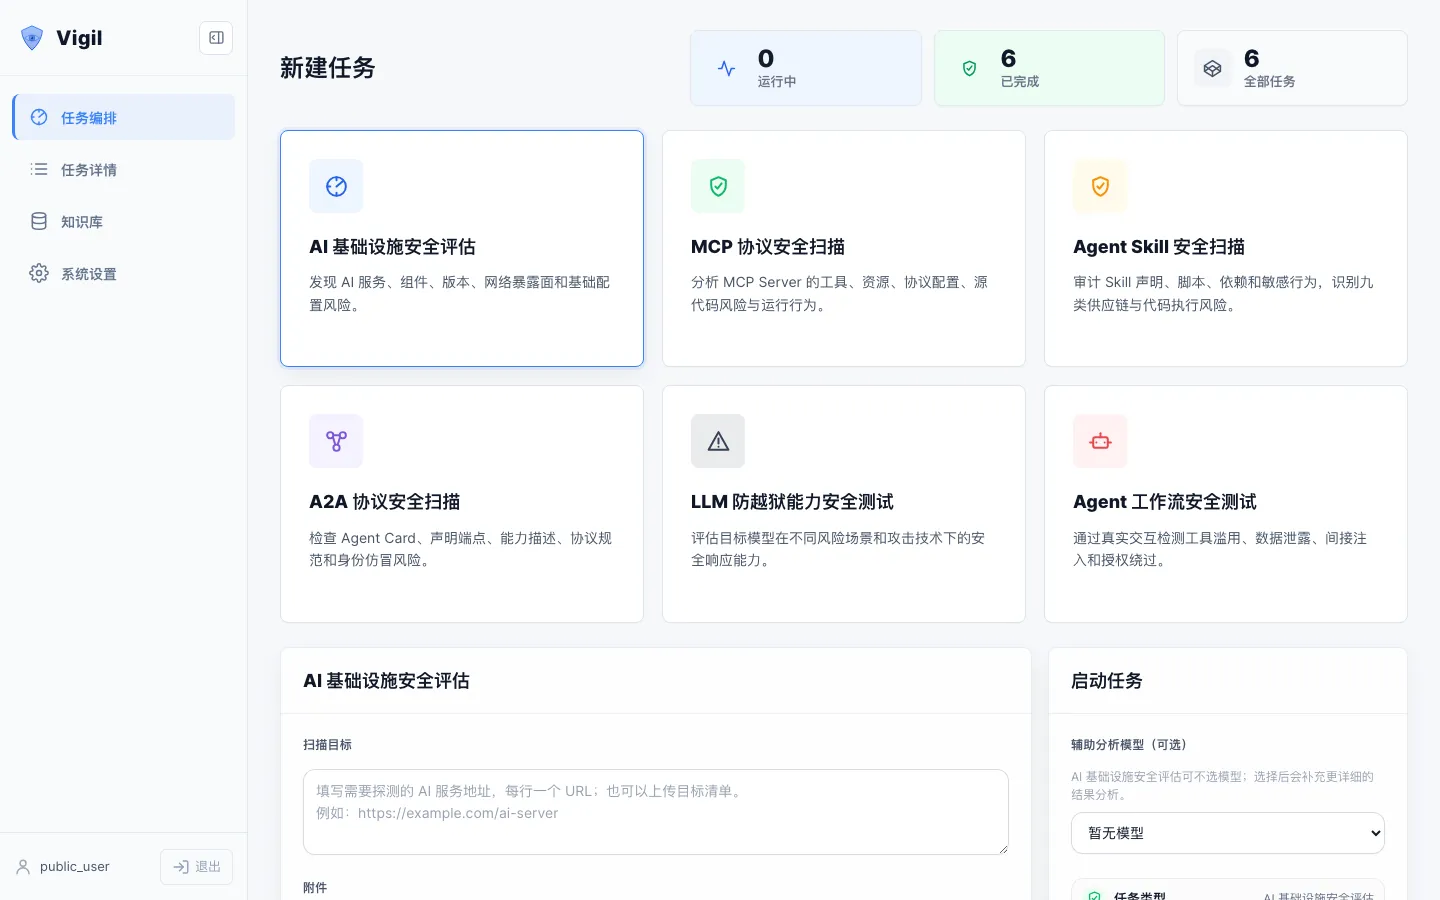The height and width of the screenshot is (900, 1440).
Task: Select the Agent 工作流 red robot icon
Action: click(x=1100, y=441)
